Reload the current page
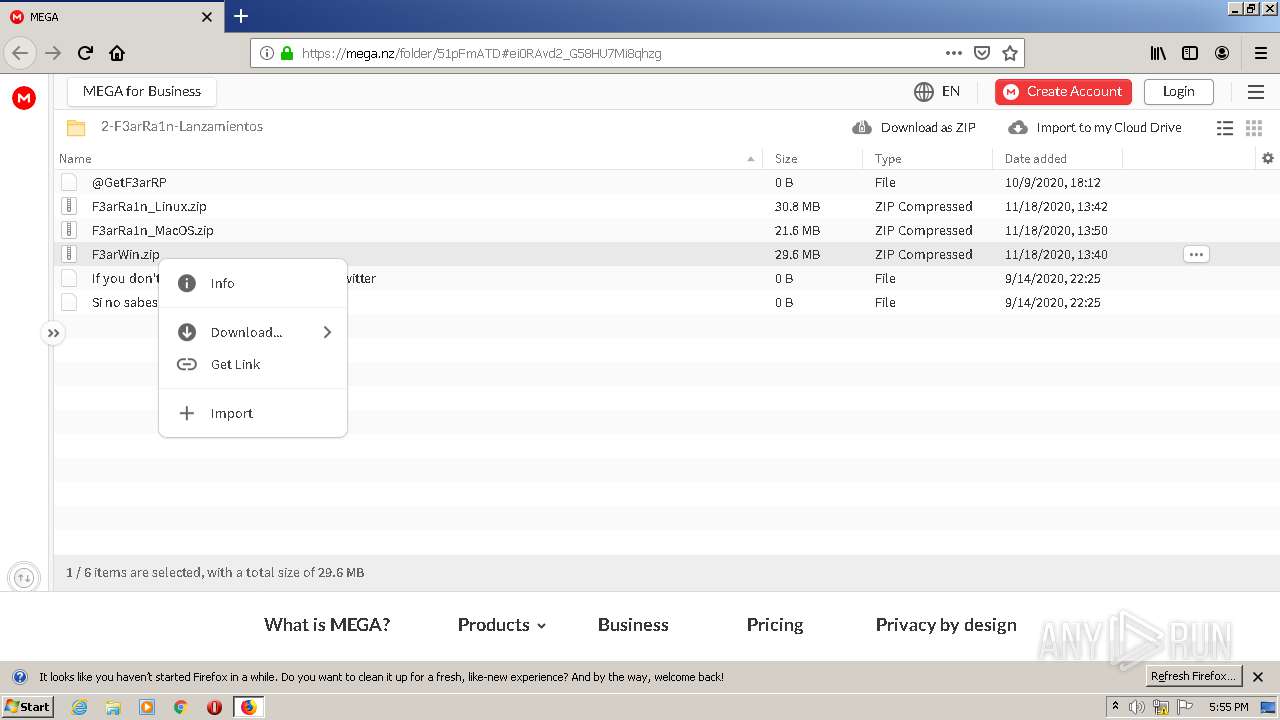The image size is (1280, 720). [x=85, y=53]
